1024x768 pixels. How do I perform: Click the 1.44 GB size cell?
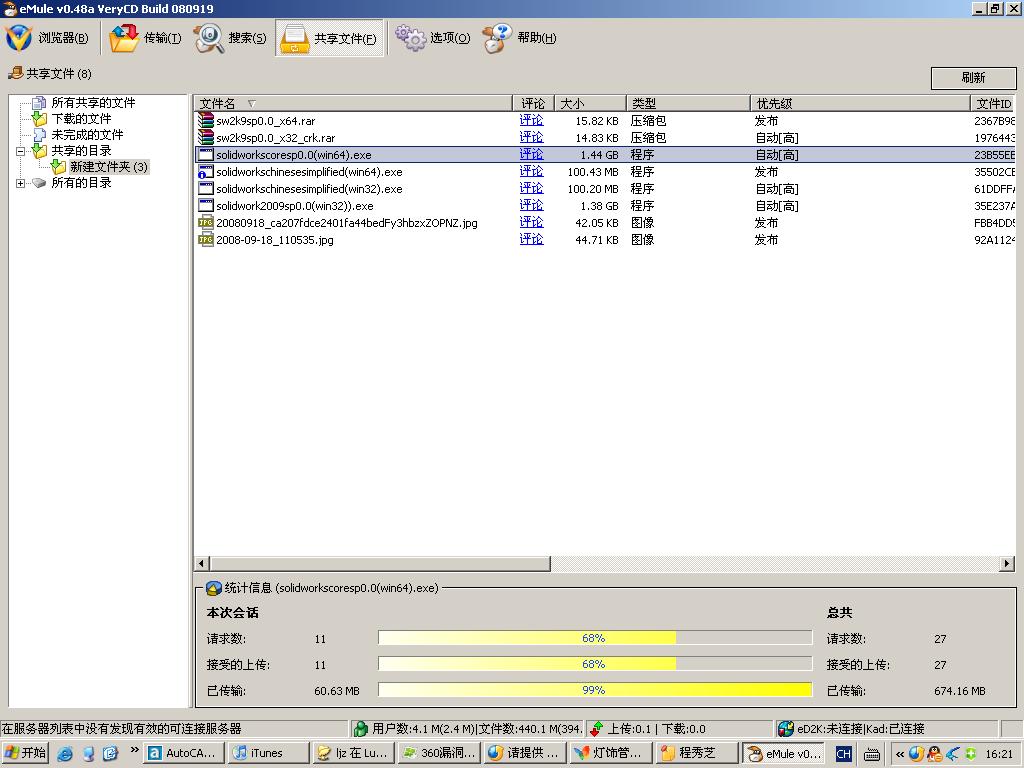coord(599,155)
